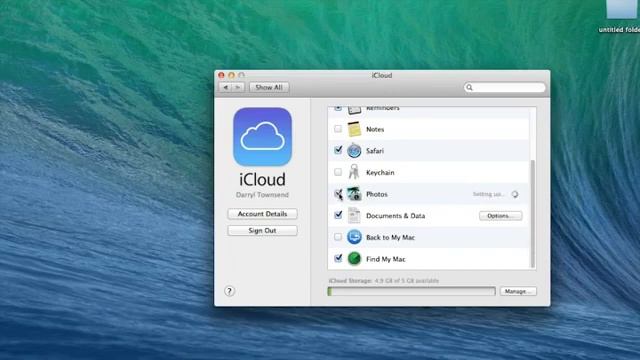This screenshot has height=360, width=640.
Task: Close the iCloud preferences window
Action: pyautogui.click(x=222, y=75)
